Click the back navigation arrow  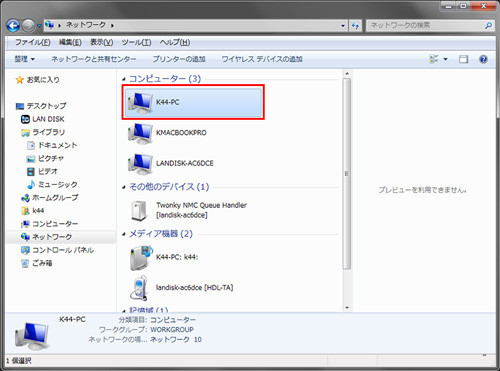coord(13,25)
